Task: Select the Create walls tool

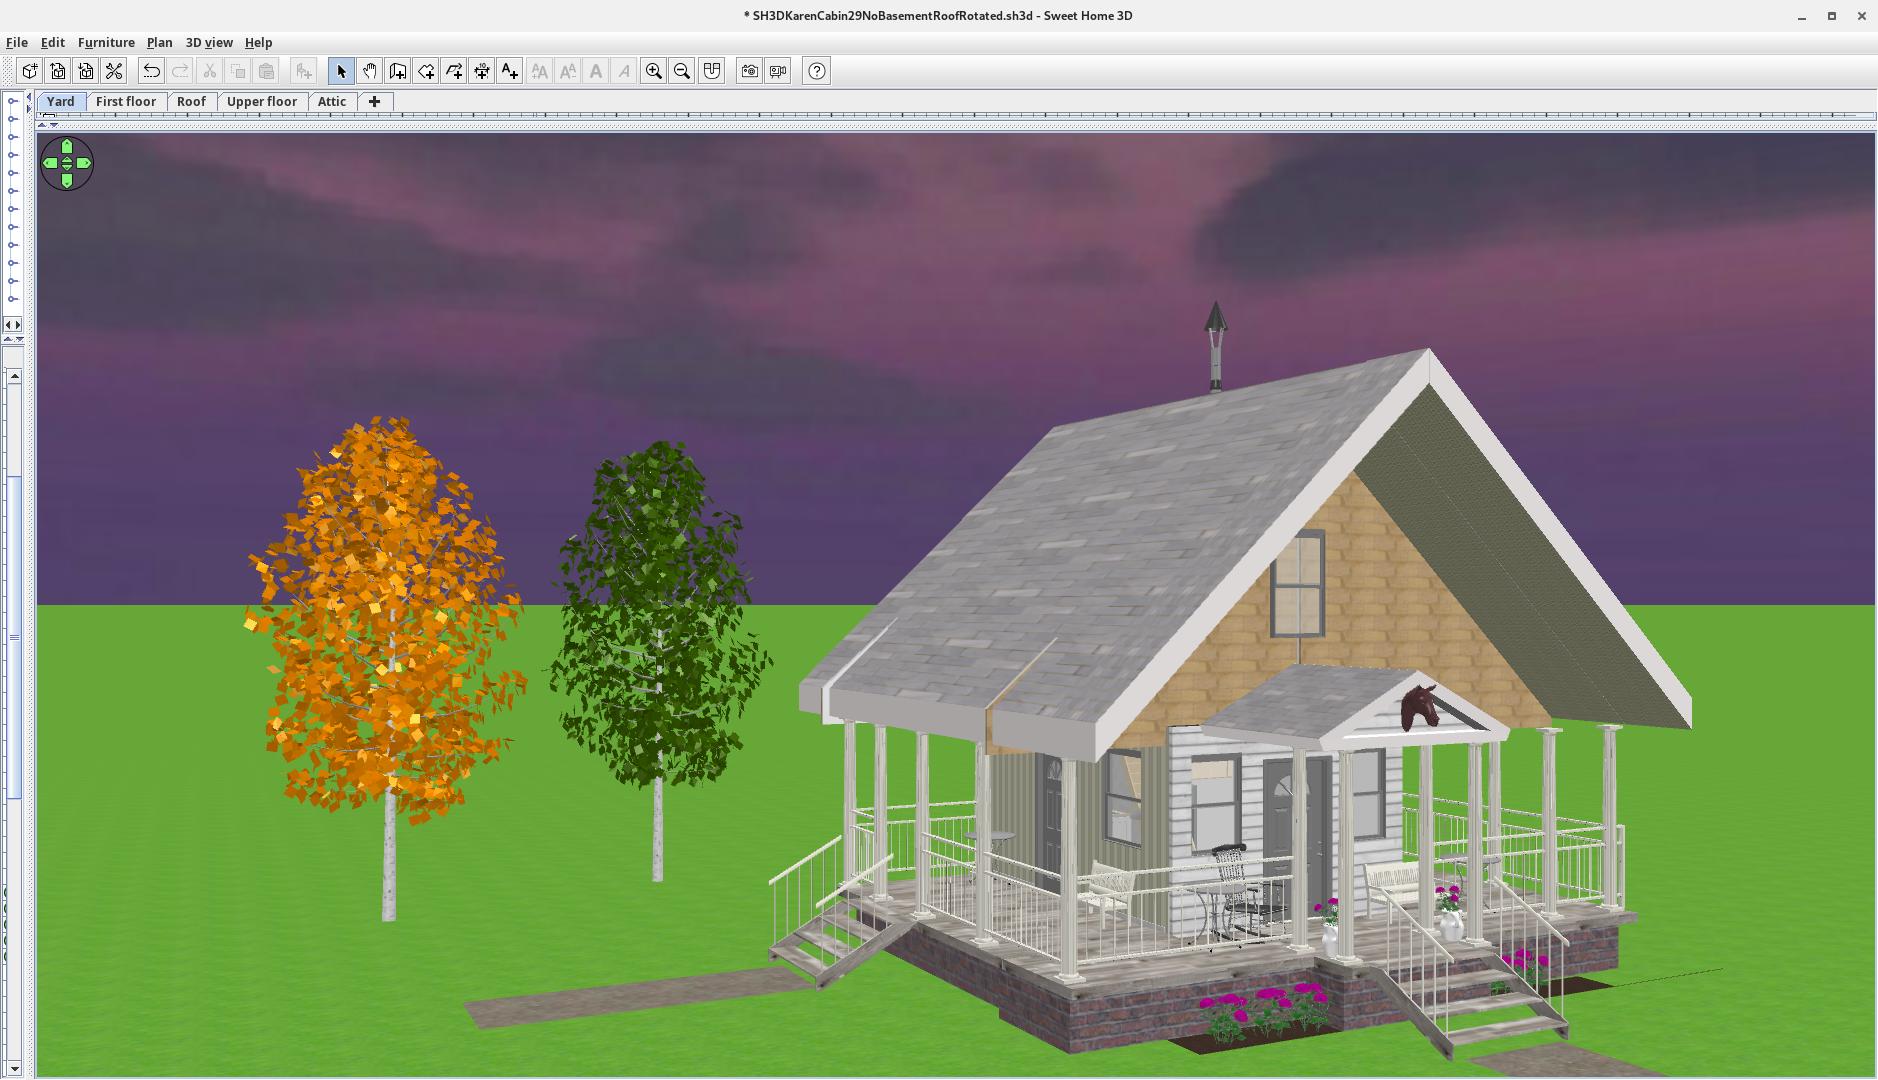Action: pyautogui.click(x=397, y=71)
